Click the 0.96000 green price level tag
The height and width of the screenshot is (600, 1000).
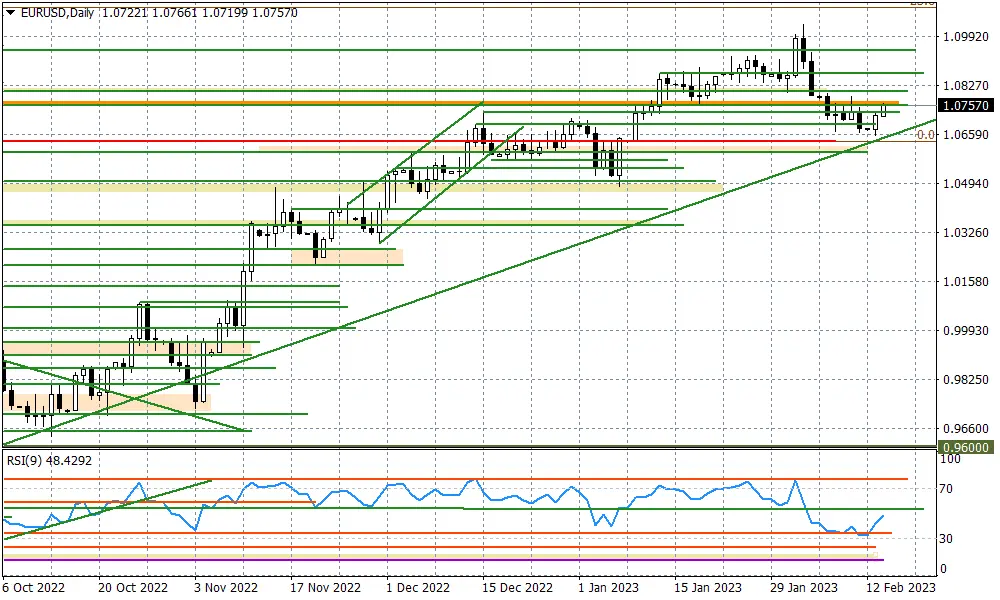[966, 448]
